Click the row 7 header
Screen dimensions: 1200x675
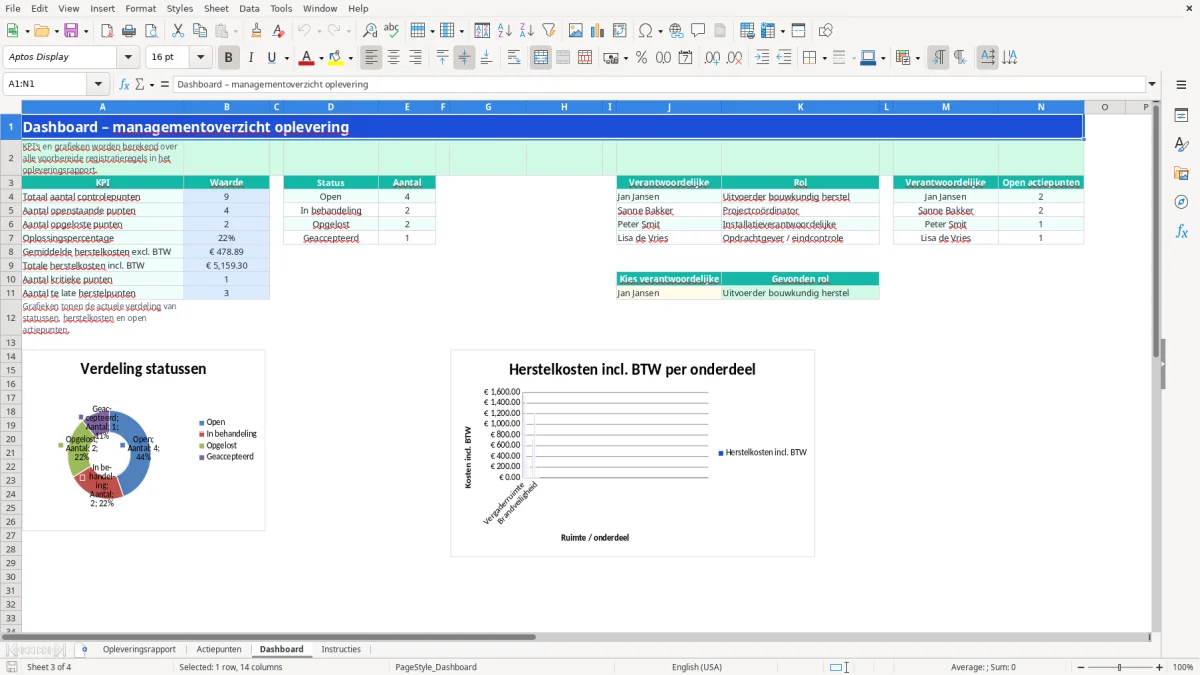click(11, 238)
